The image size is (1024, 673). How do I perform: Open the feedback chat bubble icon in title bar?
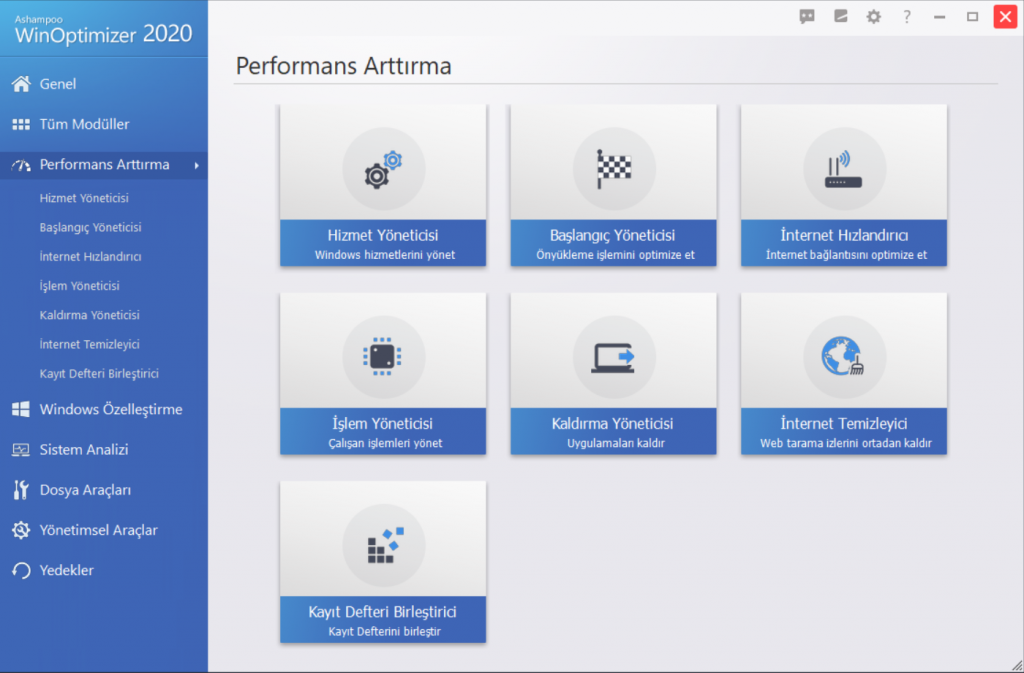click(807, 16)
